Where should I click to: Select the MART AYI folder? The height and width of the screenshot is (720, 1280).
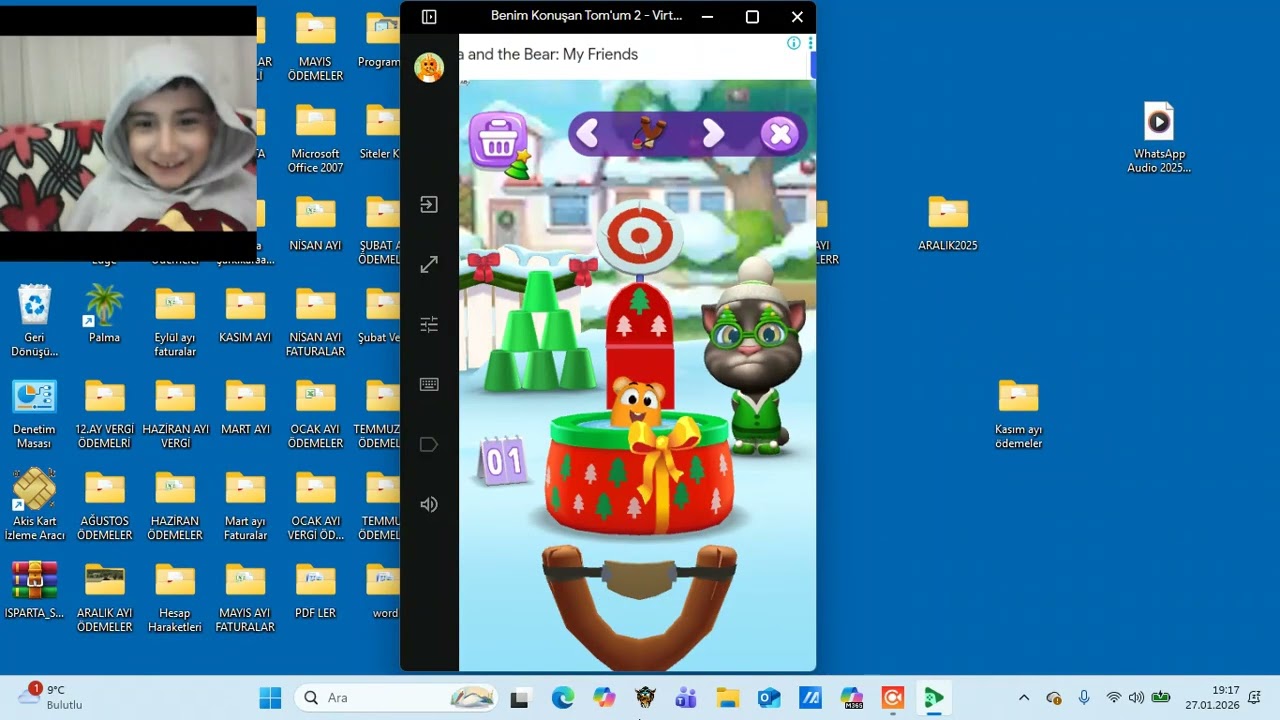pos(245,406)
